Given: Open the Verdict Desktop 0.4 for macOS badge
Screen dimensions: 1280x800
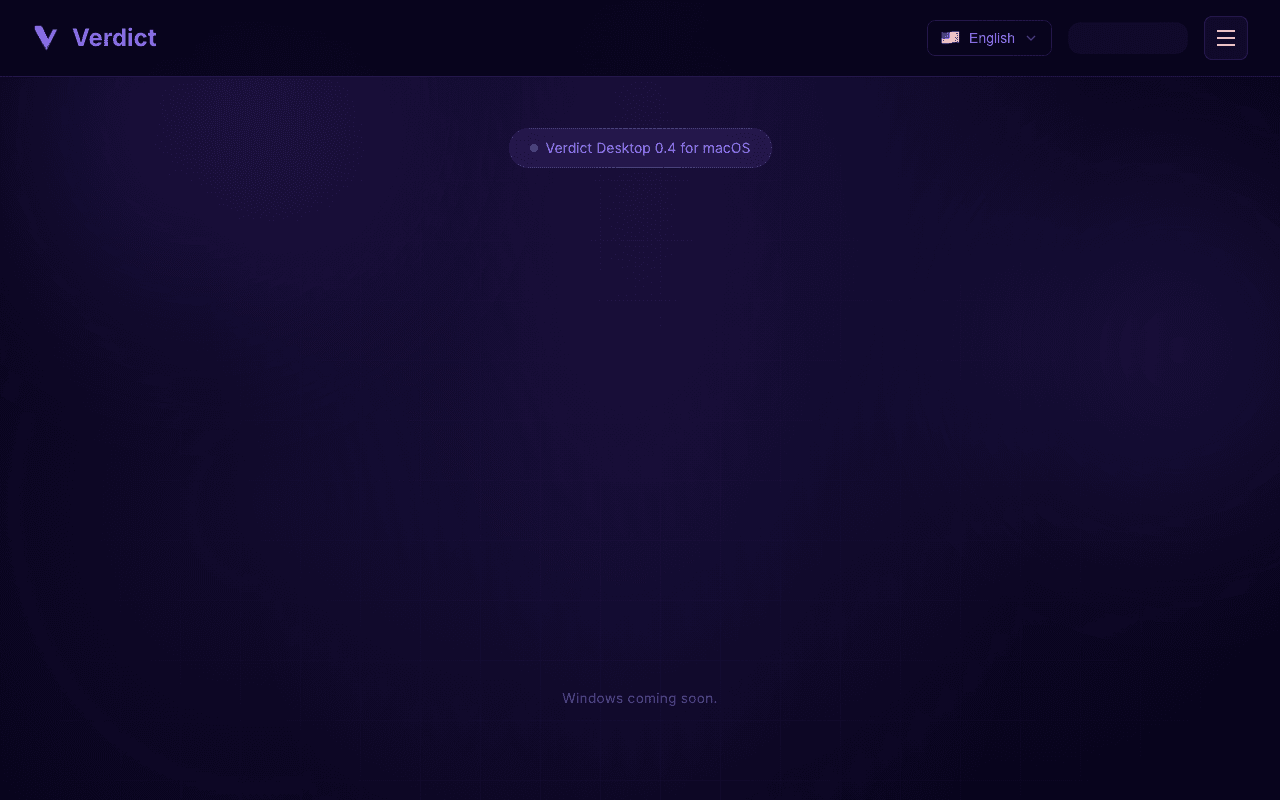Looking at the screenshot, I should click(640, 148).
